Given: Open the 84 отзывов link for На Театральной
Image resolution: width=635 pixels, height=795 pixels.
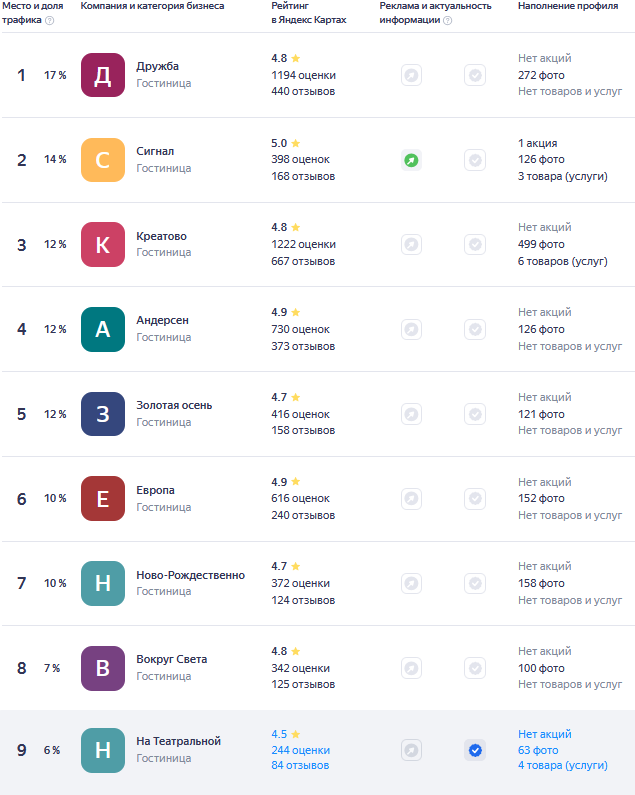Looking at the screenshot, I should coord(300,766).
